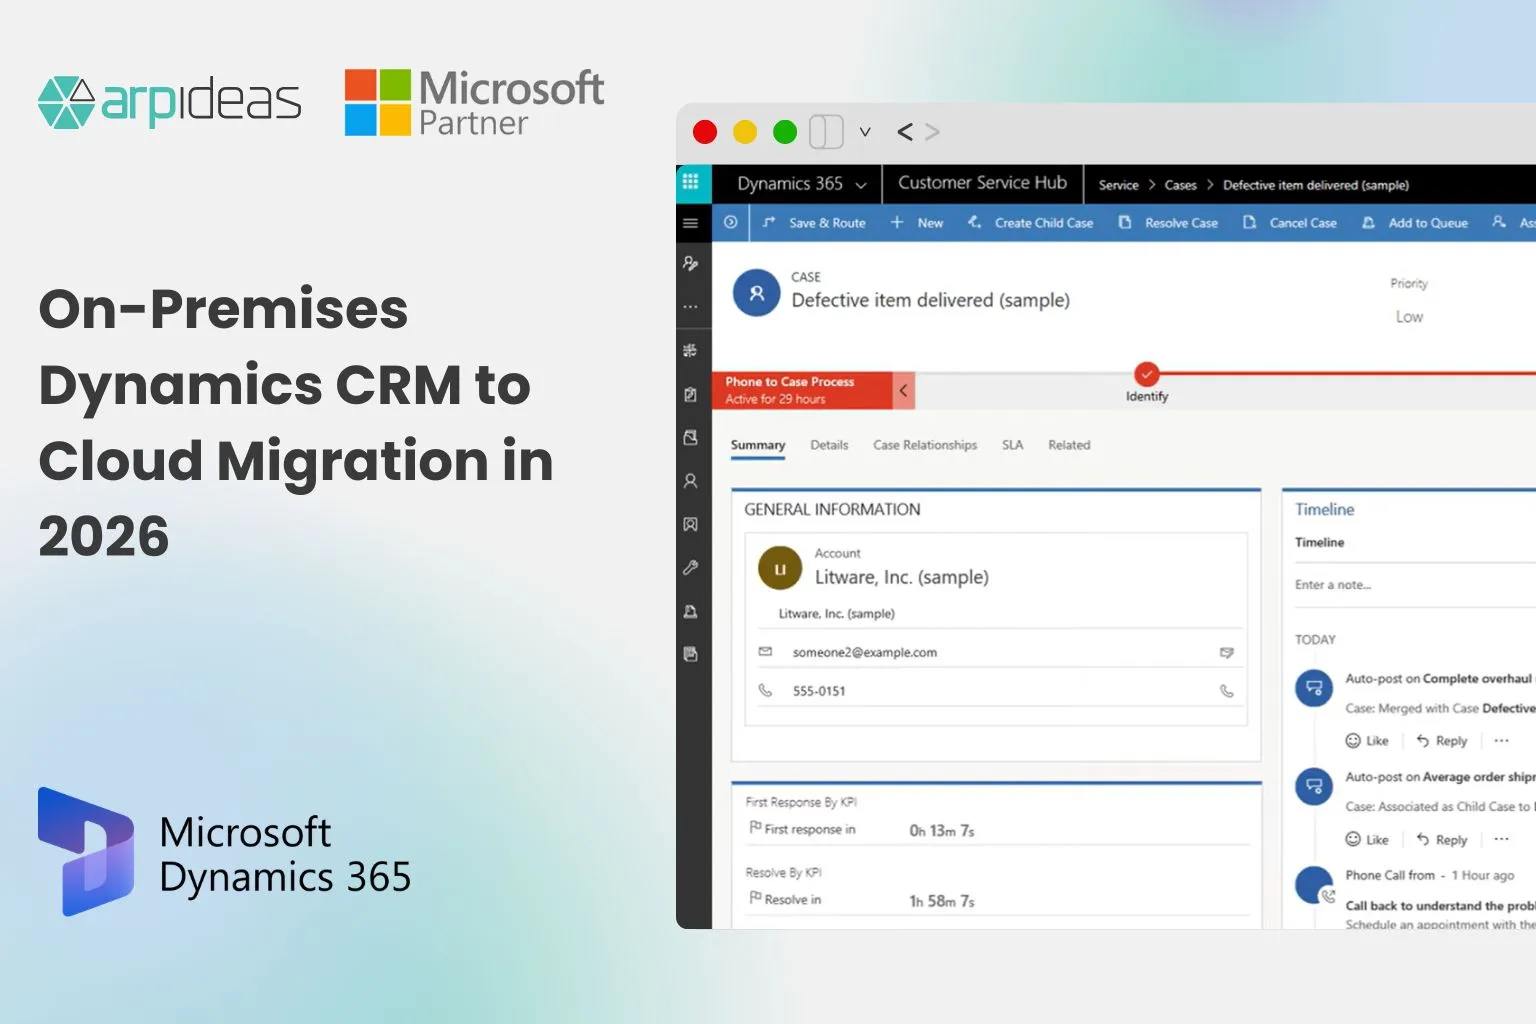1536x1024 pixels.
Task: Click the Low priority value
Action: click(x=1409, y=317)
